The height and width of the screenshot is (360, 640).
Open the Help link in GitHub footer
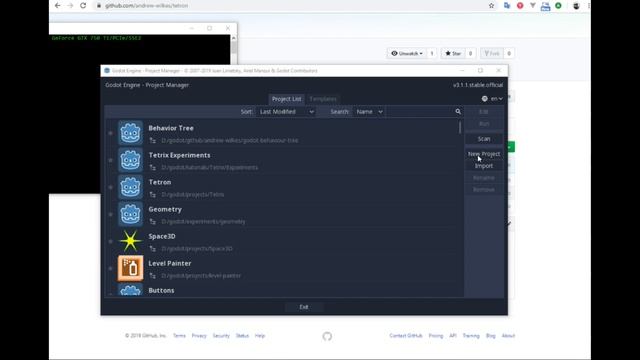pyautogui.click(x=260, y=336)
